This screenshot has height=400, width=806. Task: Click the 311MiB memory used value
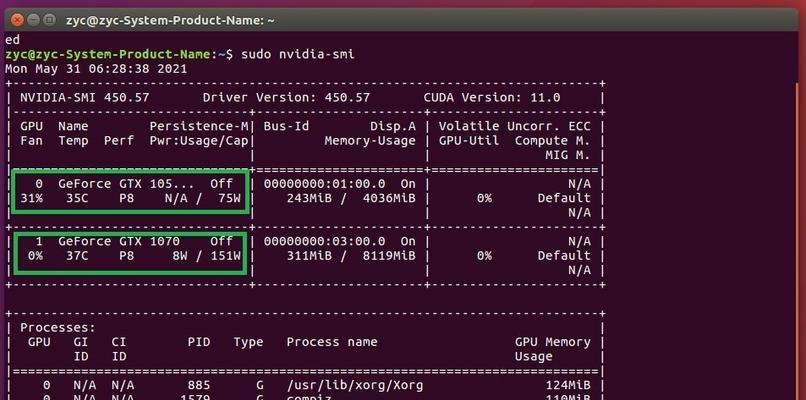click(309, 256)
